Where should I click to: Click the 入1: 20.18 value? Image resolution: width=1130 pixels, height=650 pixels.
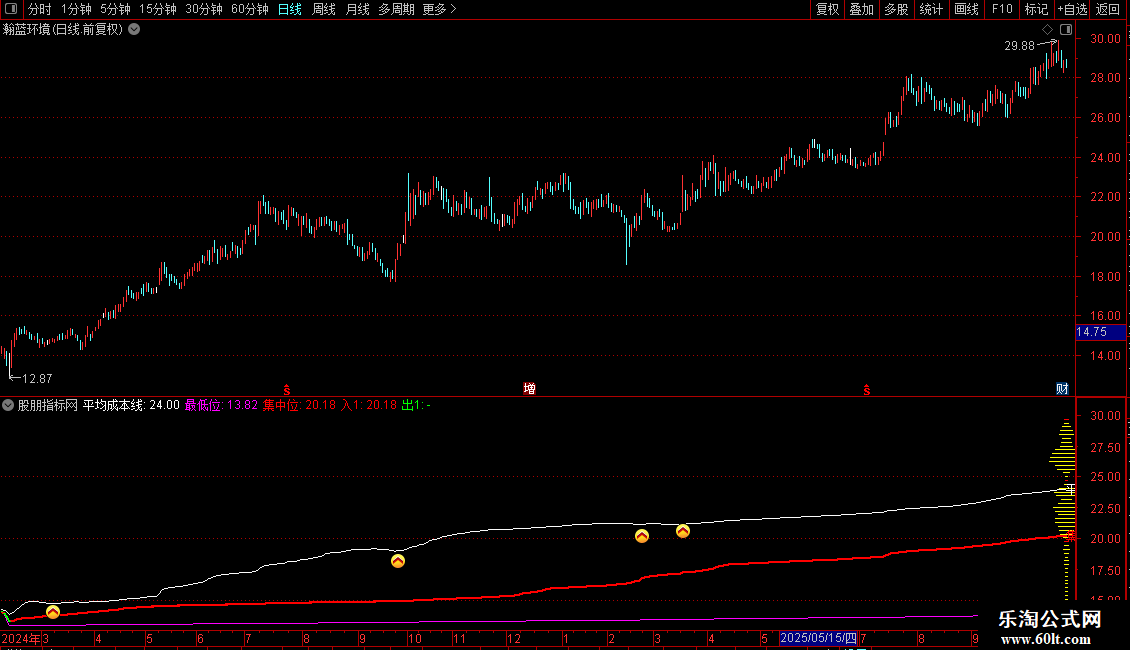369,405
